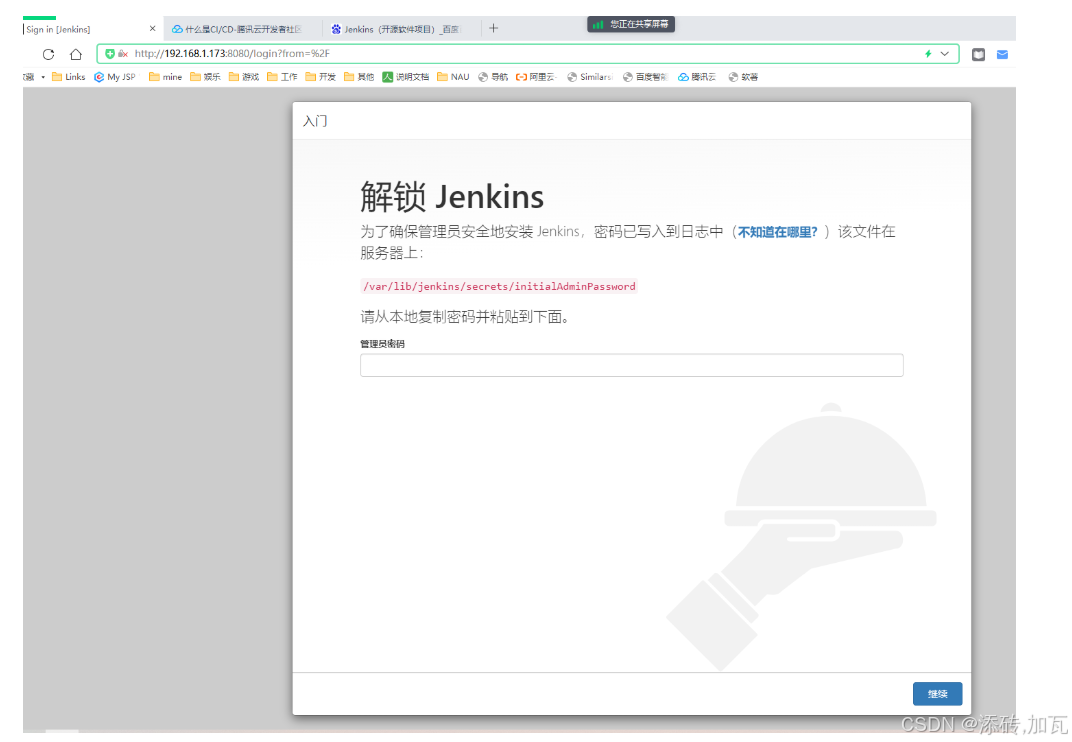Open the 说明文档 bookmark
Screen dimensions: 1072x742
point(405,77)
